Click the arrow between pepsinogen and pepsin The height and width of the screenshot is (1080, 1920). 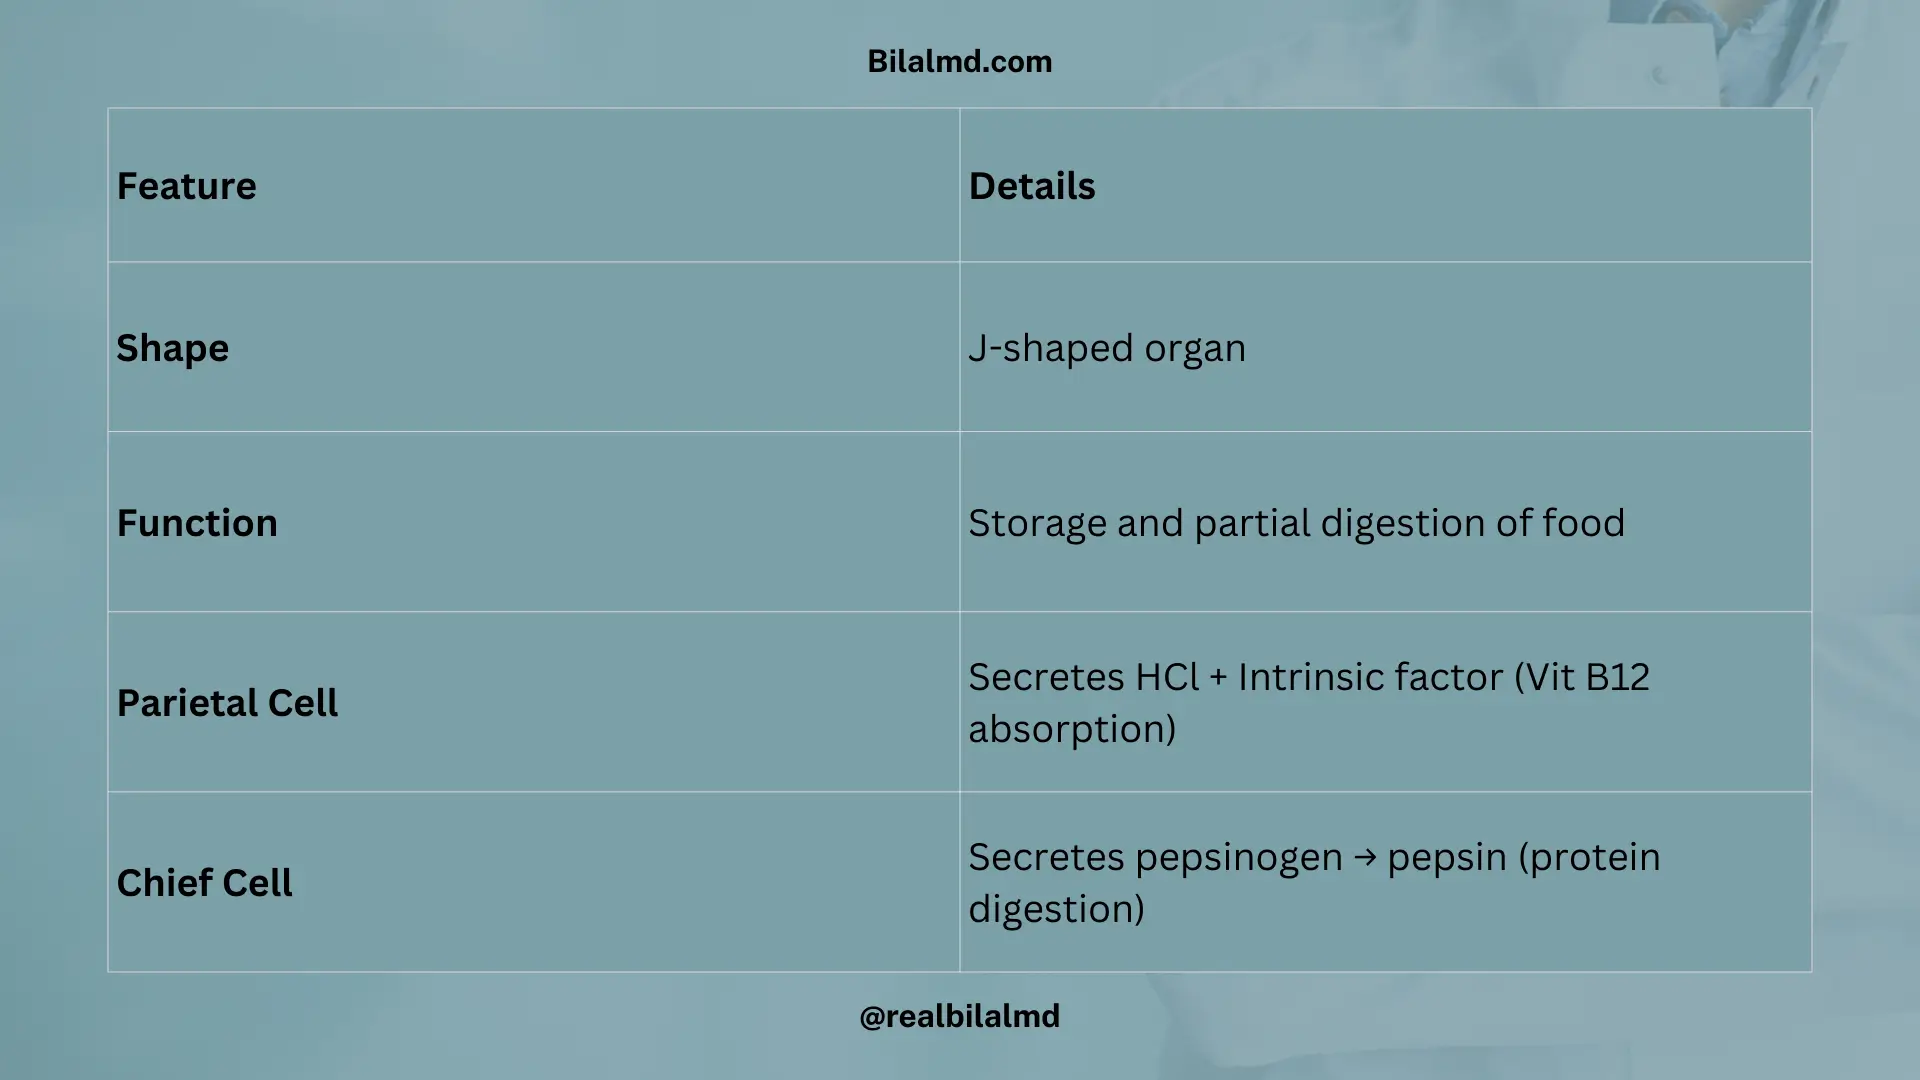click(1365, 858)
